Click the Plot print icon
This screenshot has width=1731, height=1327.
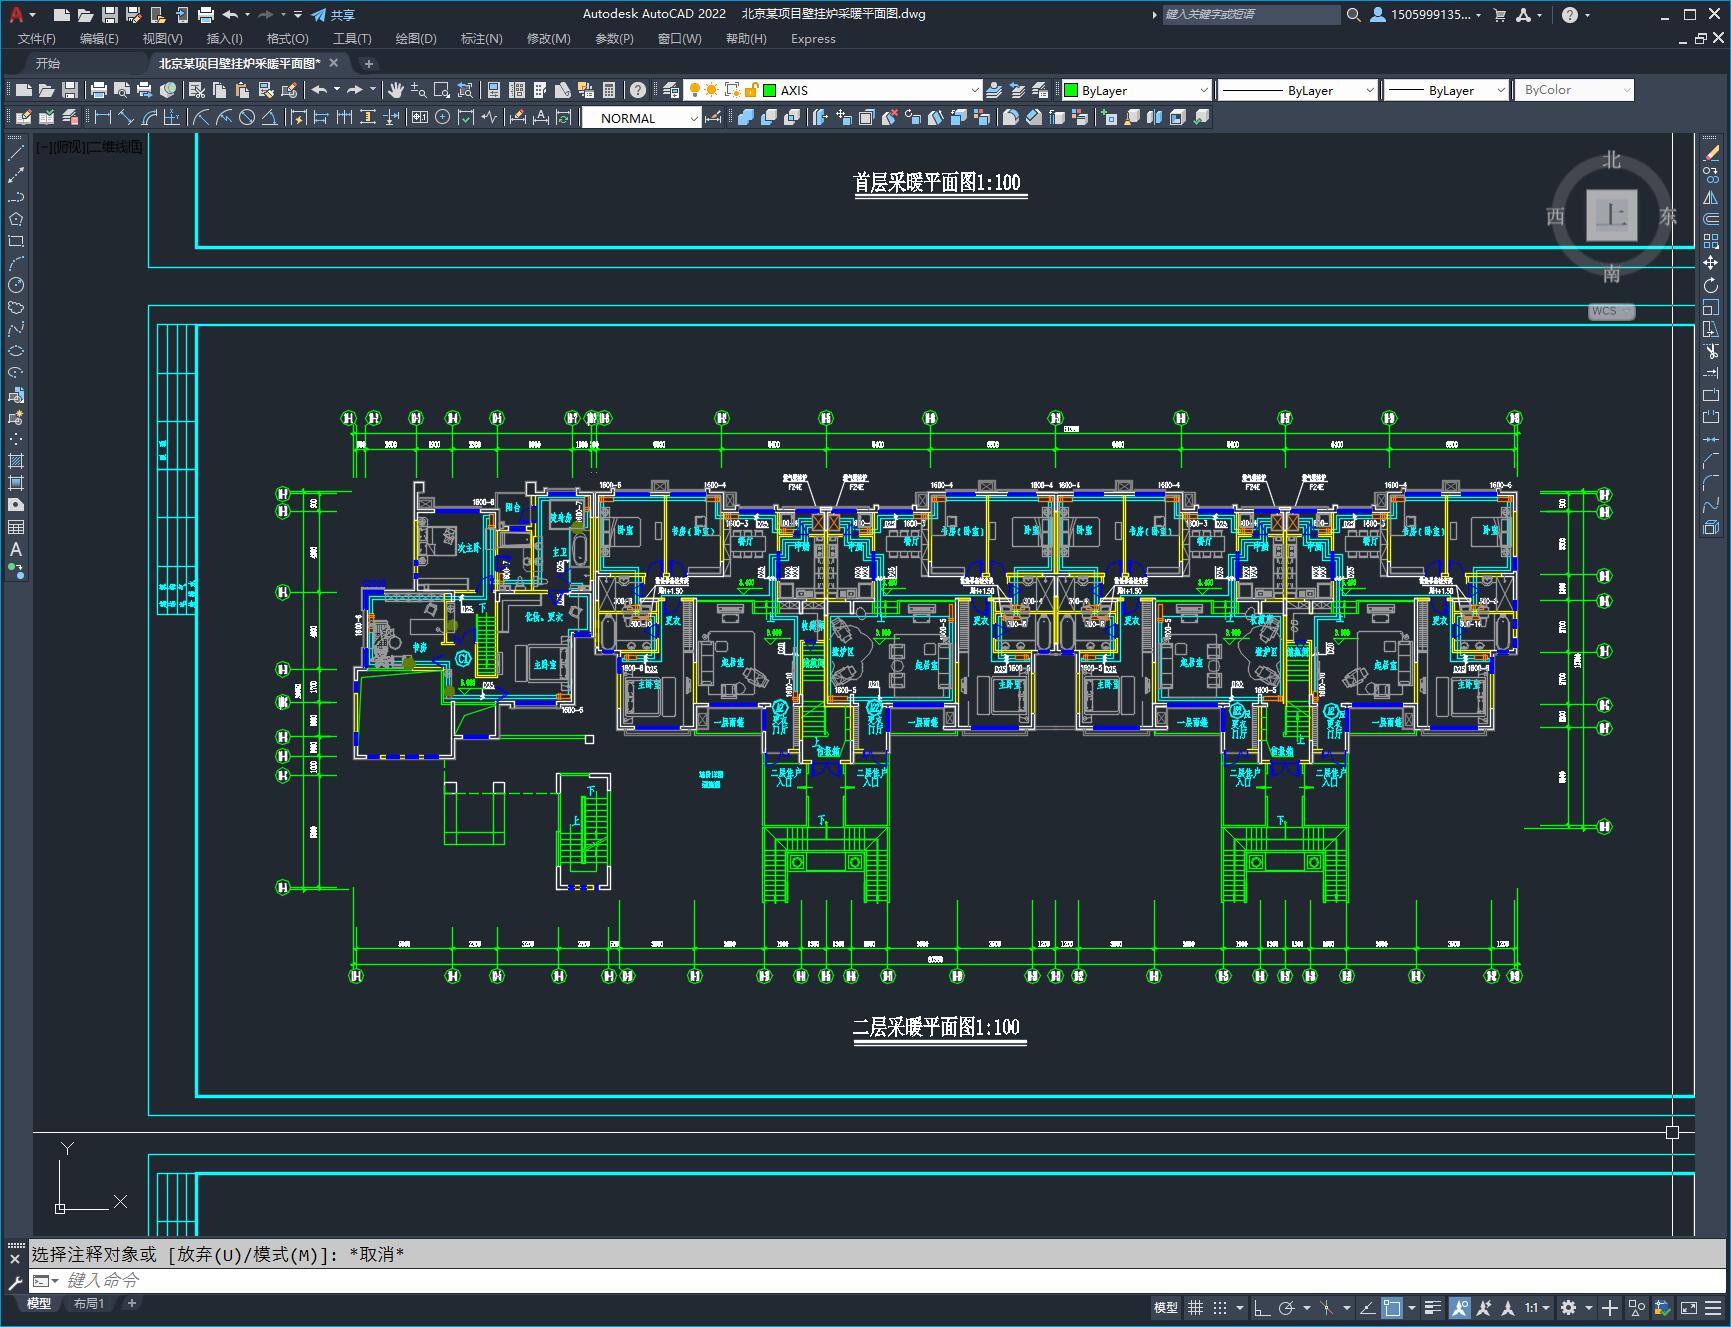click(x=99, y=90)
